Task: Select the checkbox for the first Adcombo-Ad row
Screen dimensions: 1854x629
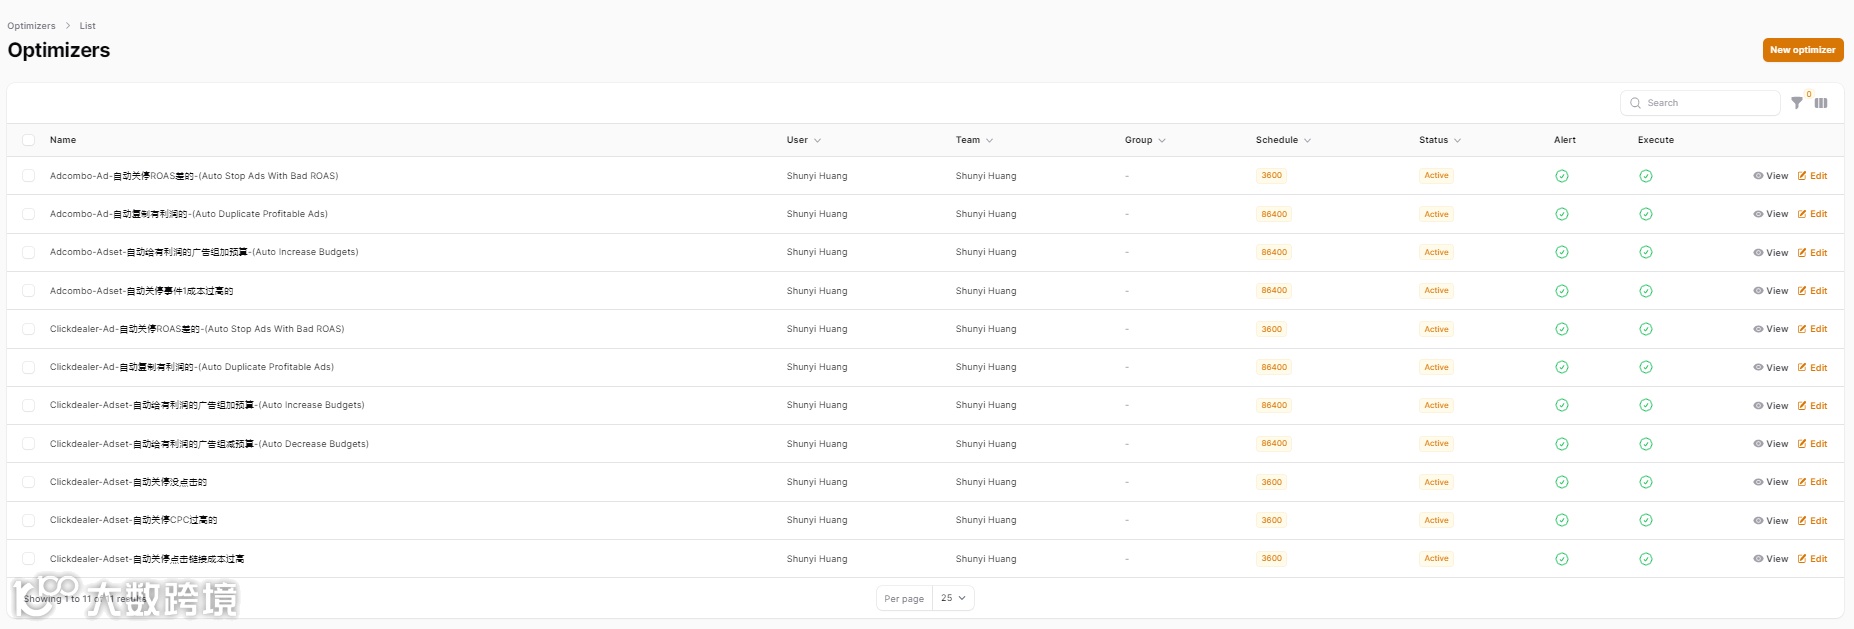Action: point(28,176)
